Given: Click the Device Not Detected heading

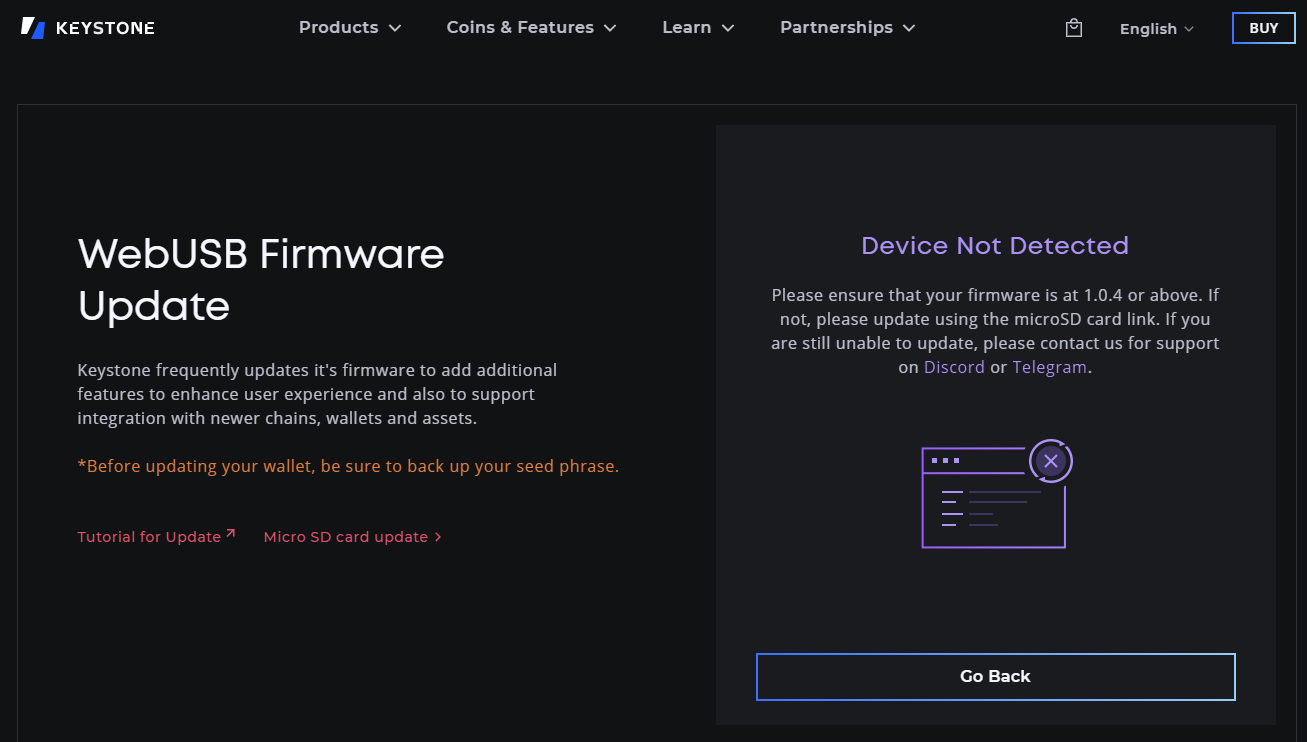Looking at the screenshot, I should (995, 246).
